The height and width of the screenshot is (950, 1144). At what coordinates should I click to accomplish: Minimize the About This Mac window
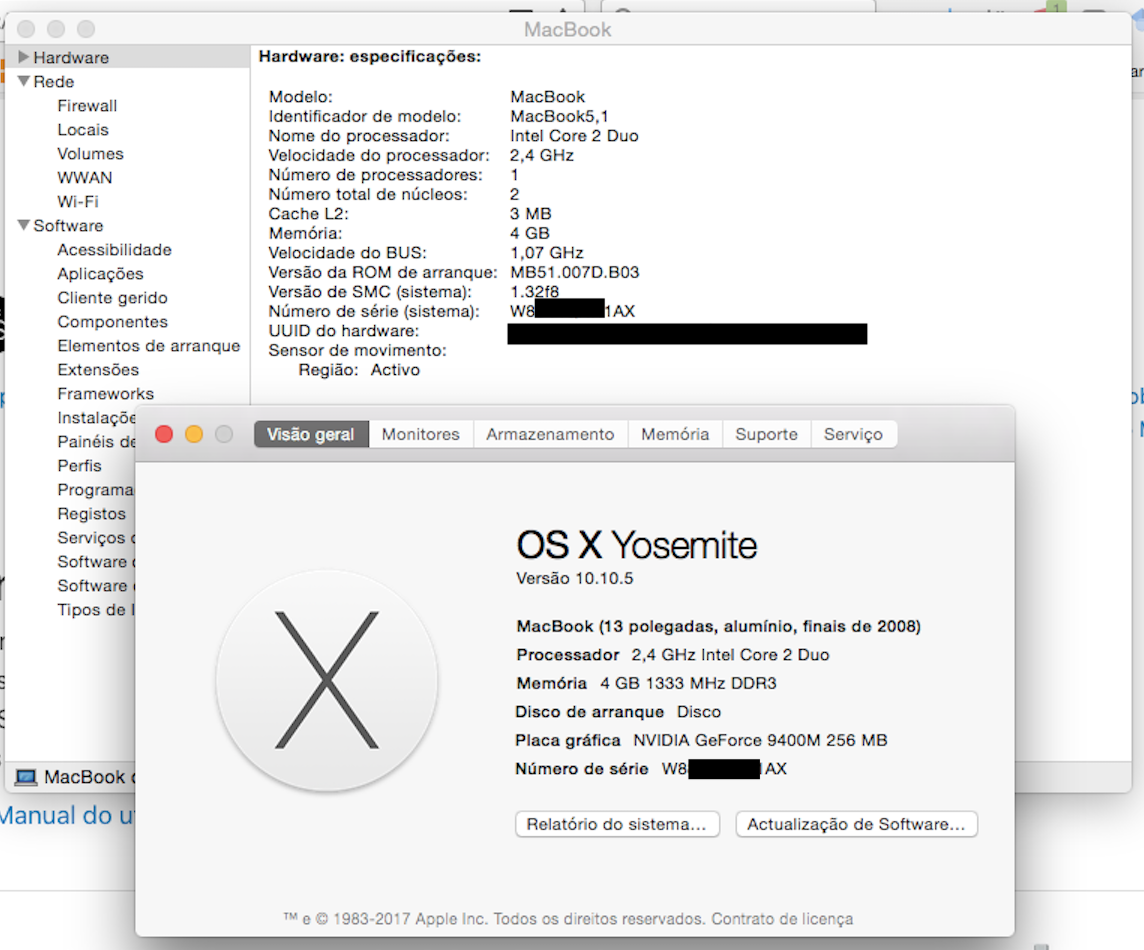(x=194, y=434)
